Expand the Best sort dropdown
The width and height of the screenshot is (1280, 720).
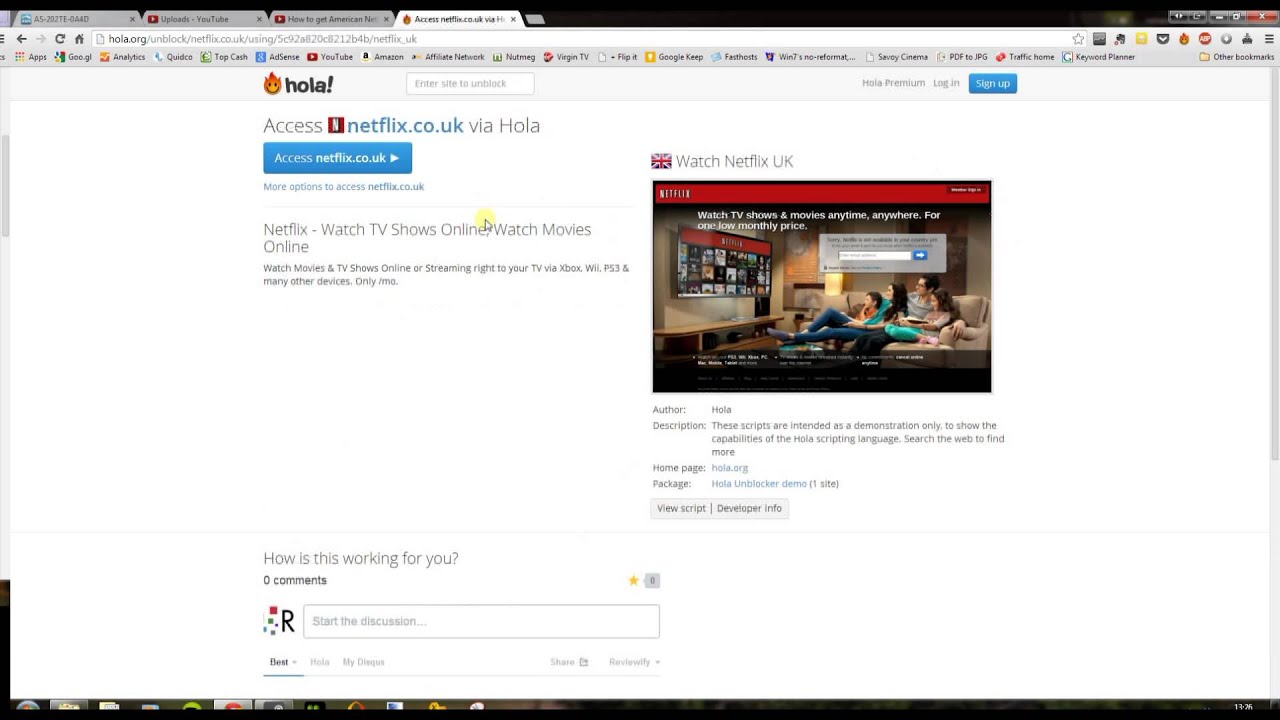point(283,662)
